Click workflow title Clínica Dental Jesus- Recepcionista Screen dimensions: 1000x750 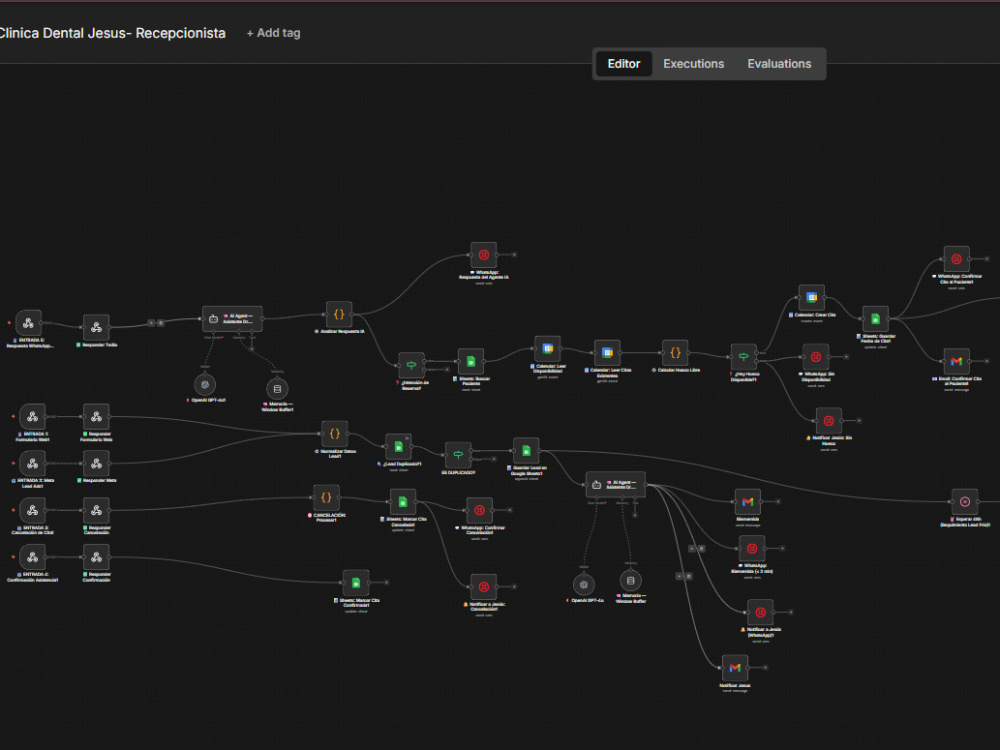point(112,33)
